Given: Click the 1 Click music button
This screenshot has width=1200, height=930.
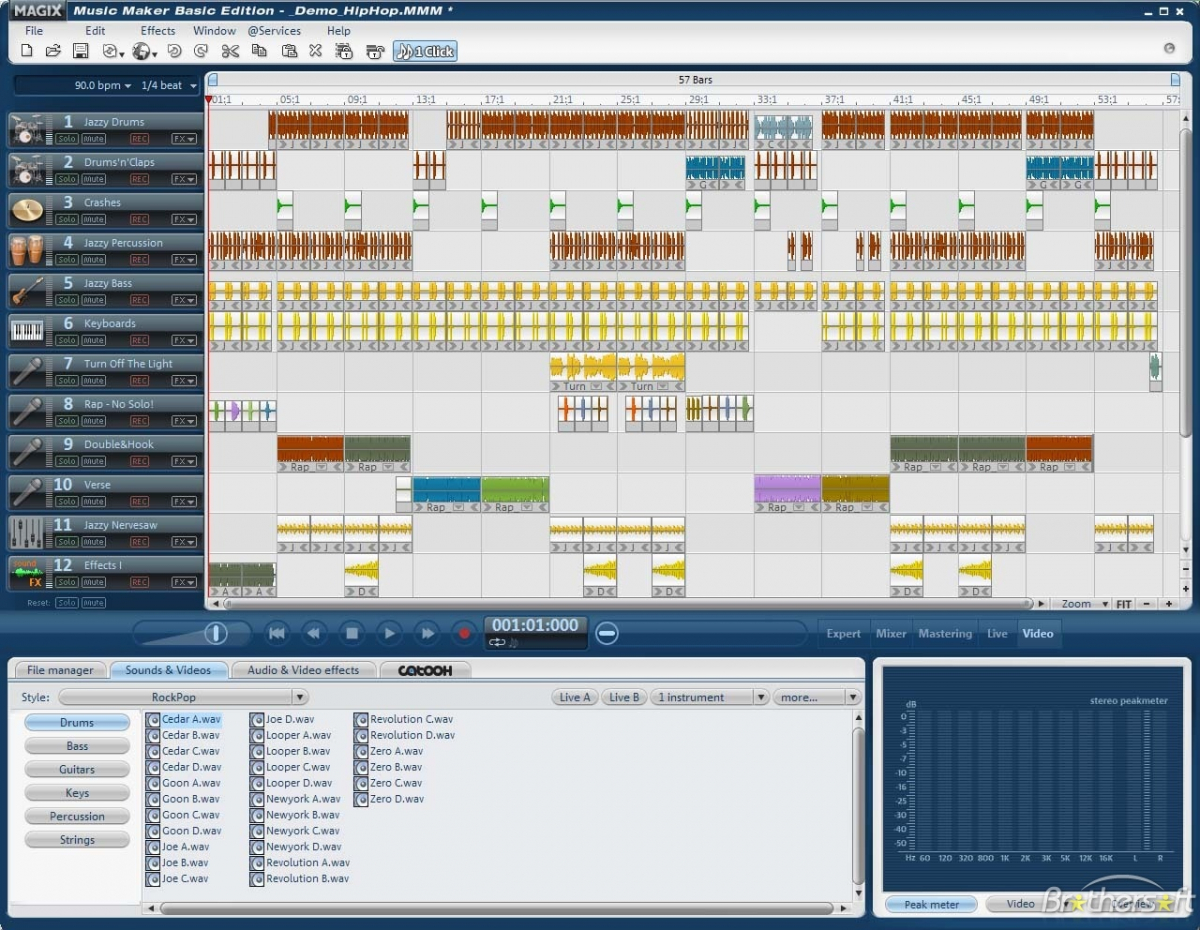Looking at the screenshot, I should click(425, 51).
